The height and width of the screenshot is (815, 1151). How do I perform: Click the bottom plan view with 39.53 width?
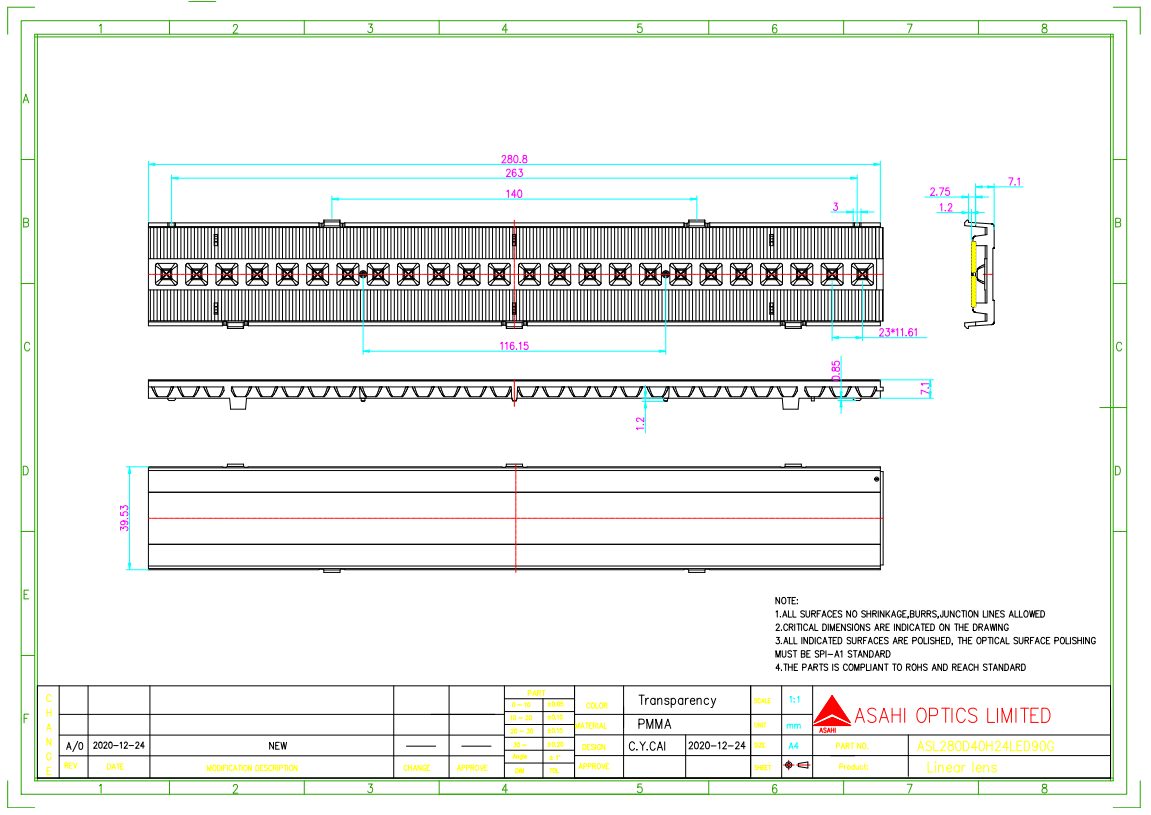(x=515, y=518)
